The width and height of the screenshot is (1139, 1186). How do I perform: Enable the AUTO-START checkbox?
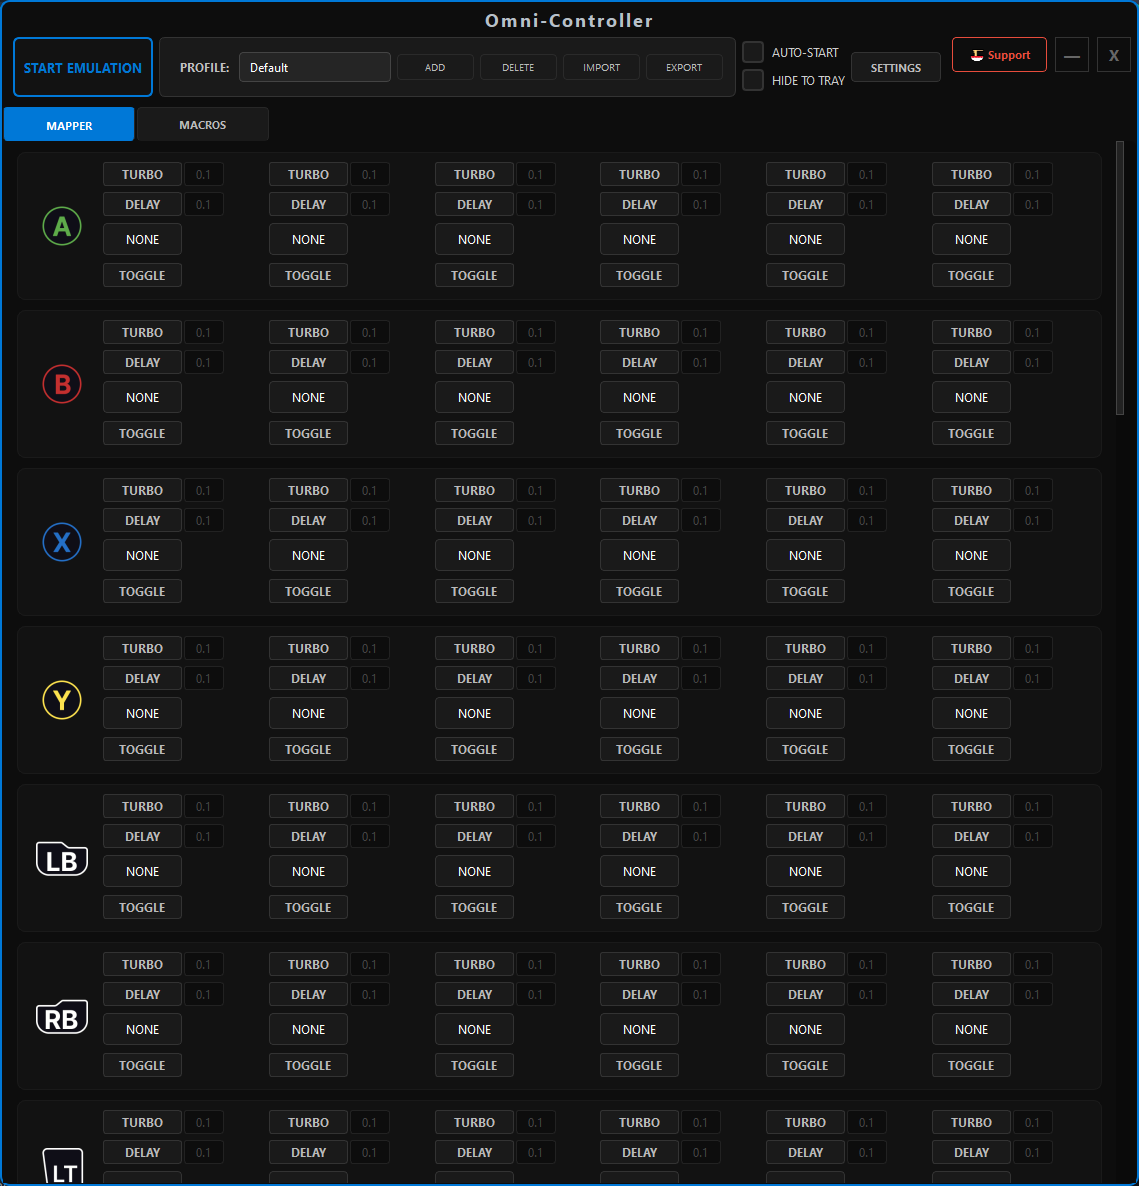753,52
